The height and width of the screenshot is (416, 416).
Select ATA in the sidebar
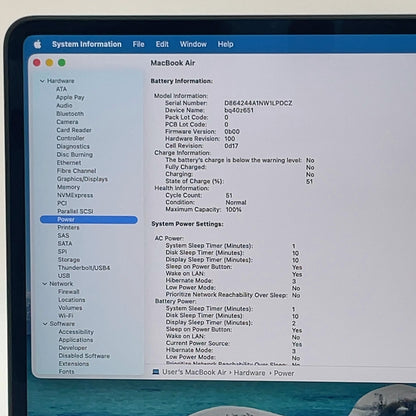point(61,89)
